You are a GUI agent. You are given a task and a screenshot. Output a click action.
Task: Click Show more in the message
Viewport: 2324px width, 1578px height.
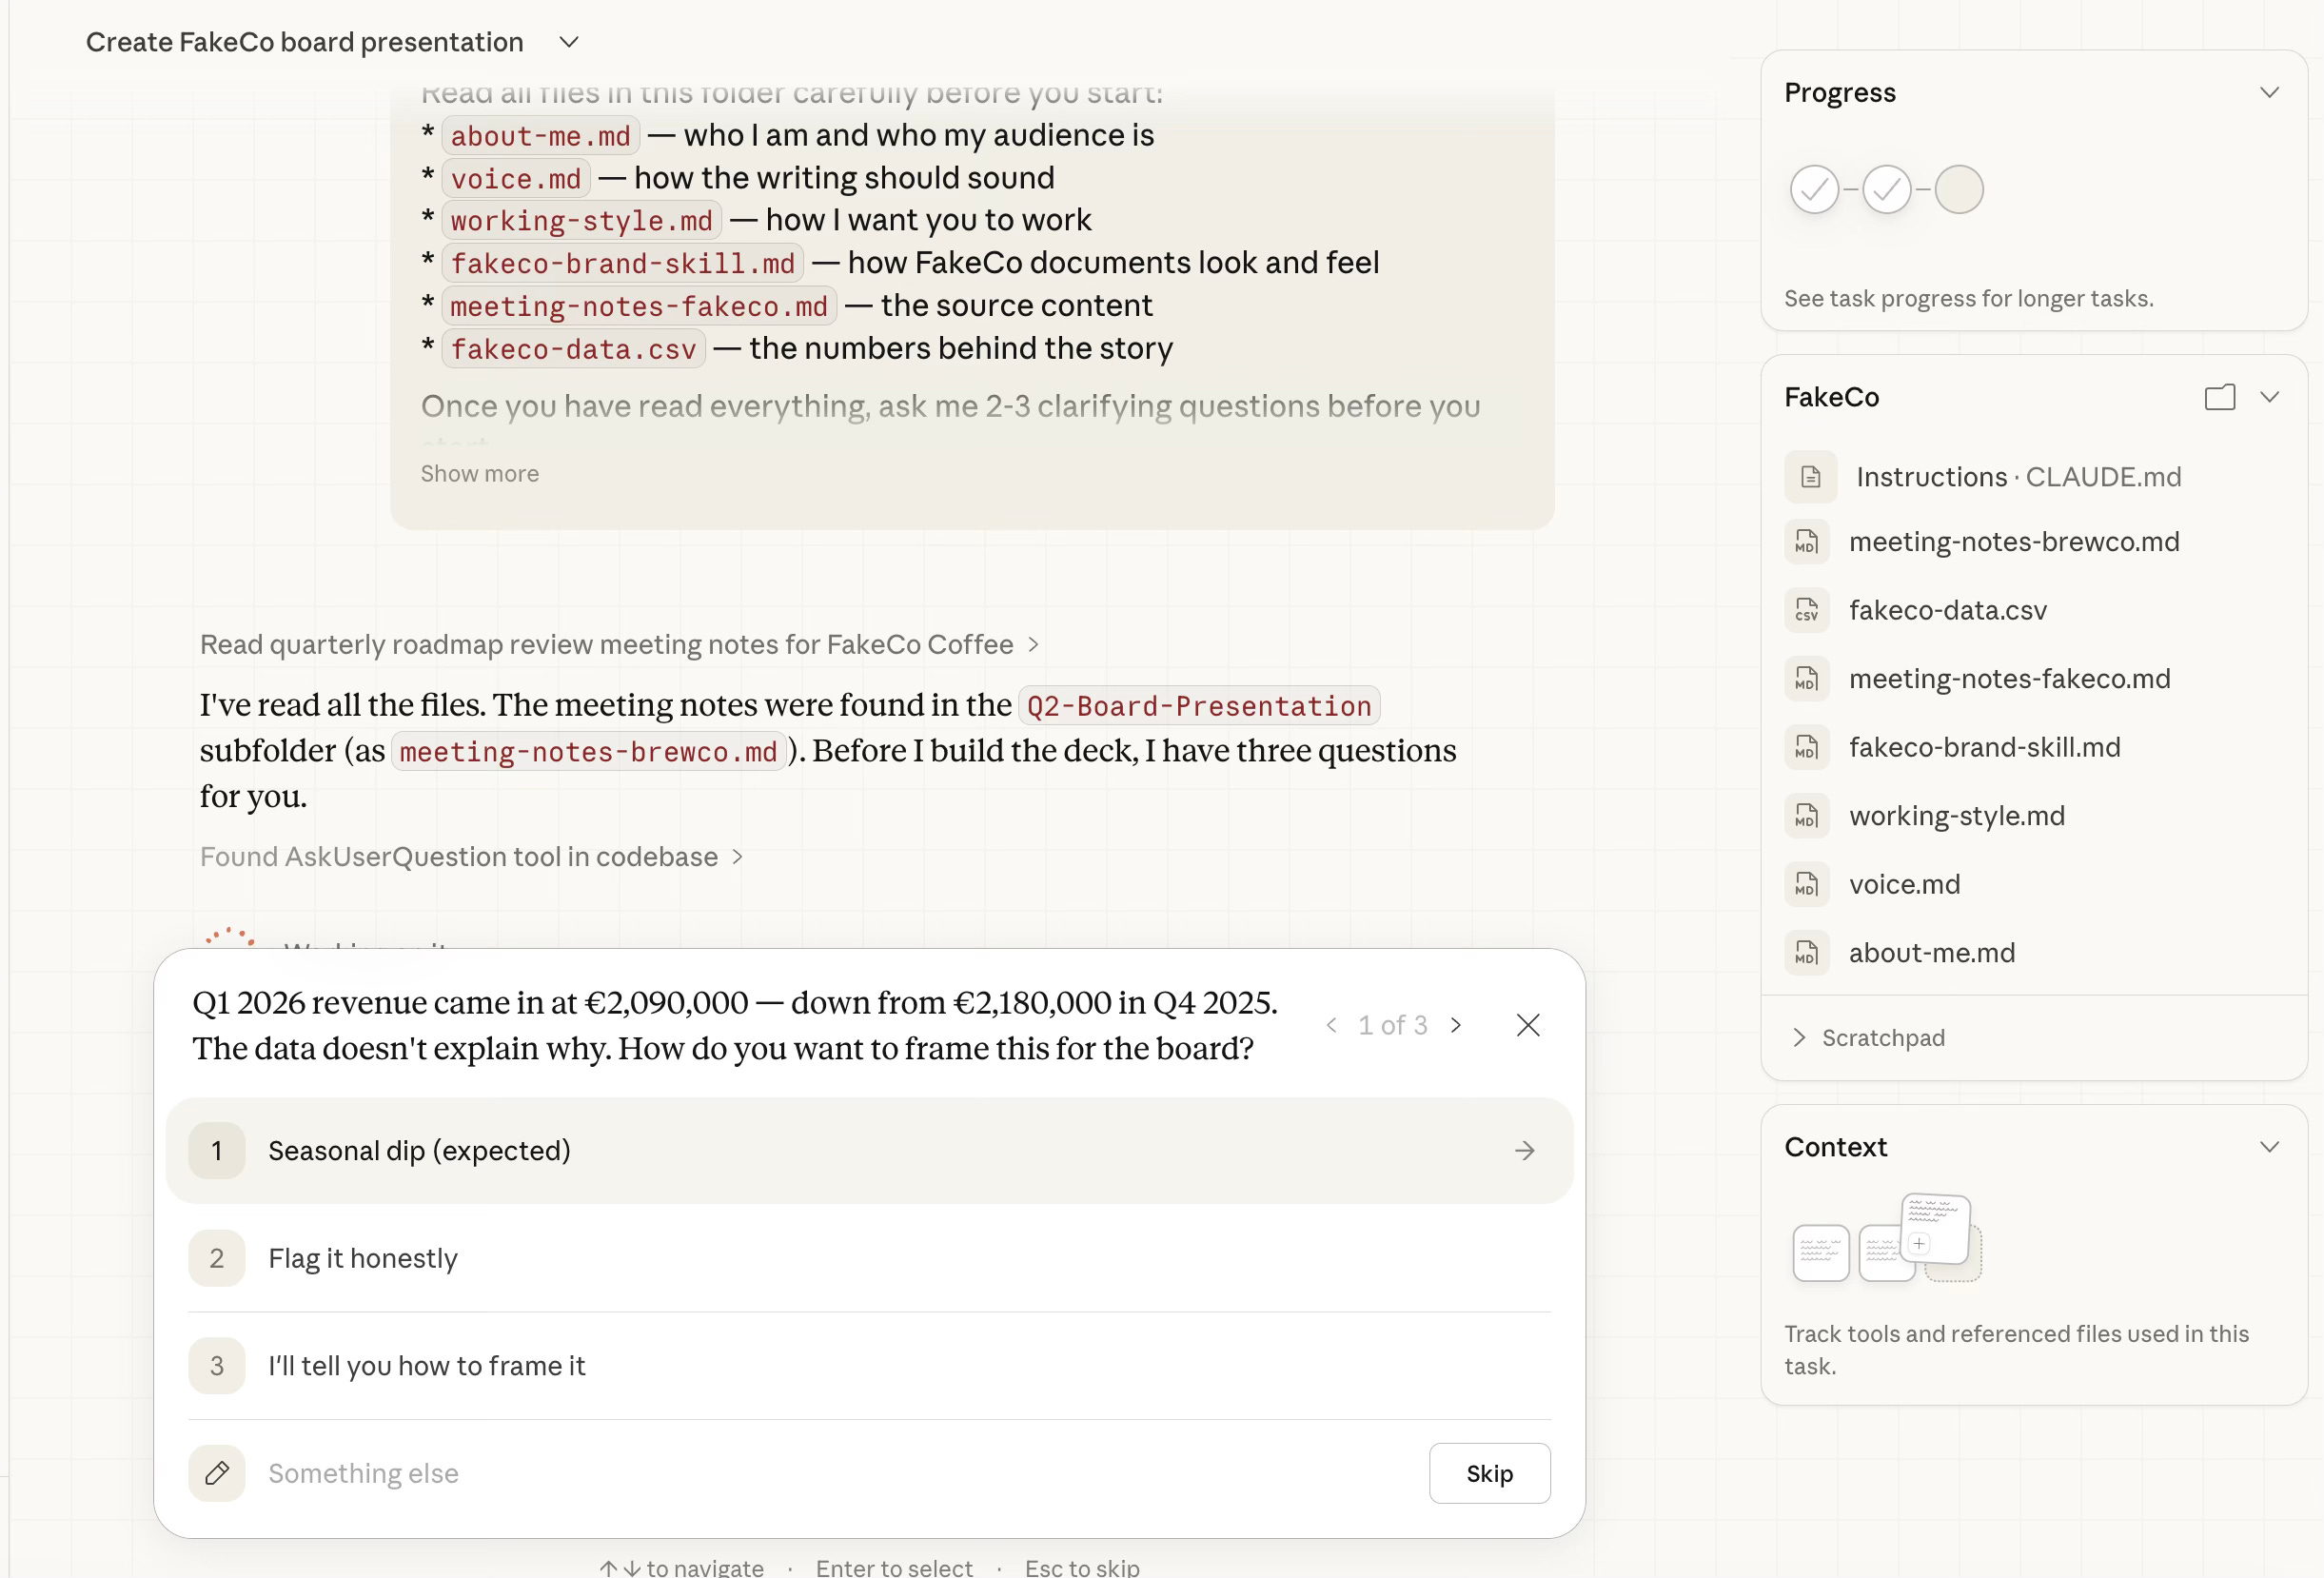pyautogui.click(x=479, y=474)
